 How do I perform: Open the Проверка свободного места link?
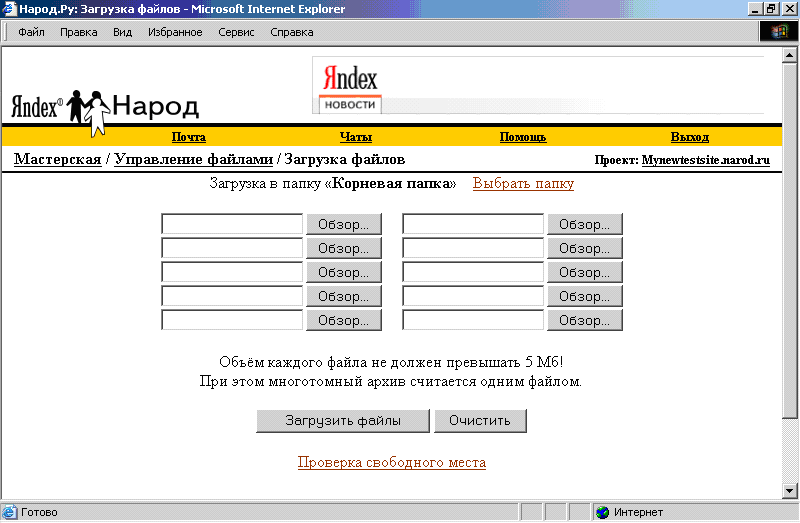392,462
